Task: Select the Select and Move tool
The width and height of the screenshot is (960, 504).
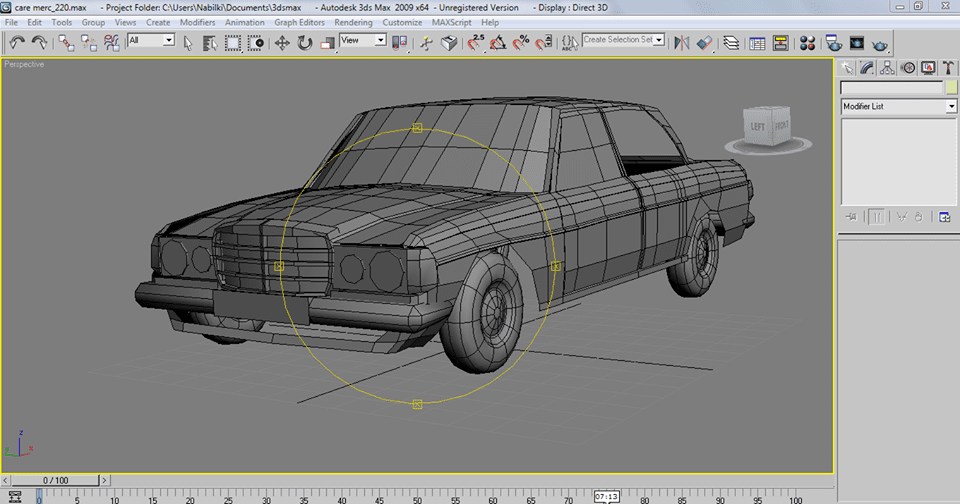Action: (282, 42)
